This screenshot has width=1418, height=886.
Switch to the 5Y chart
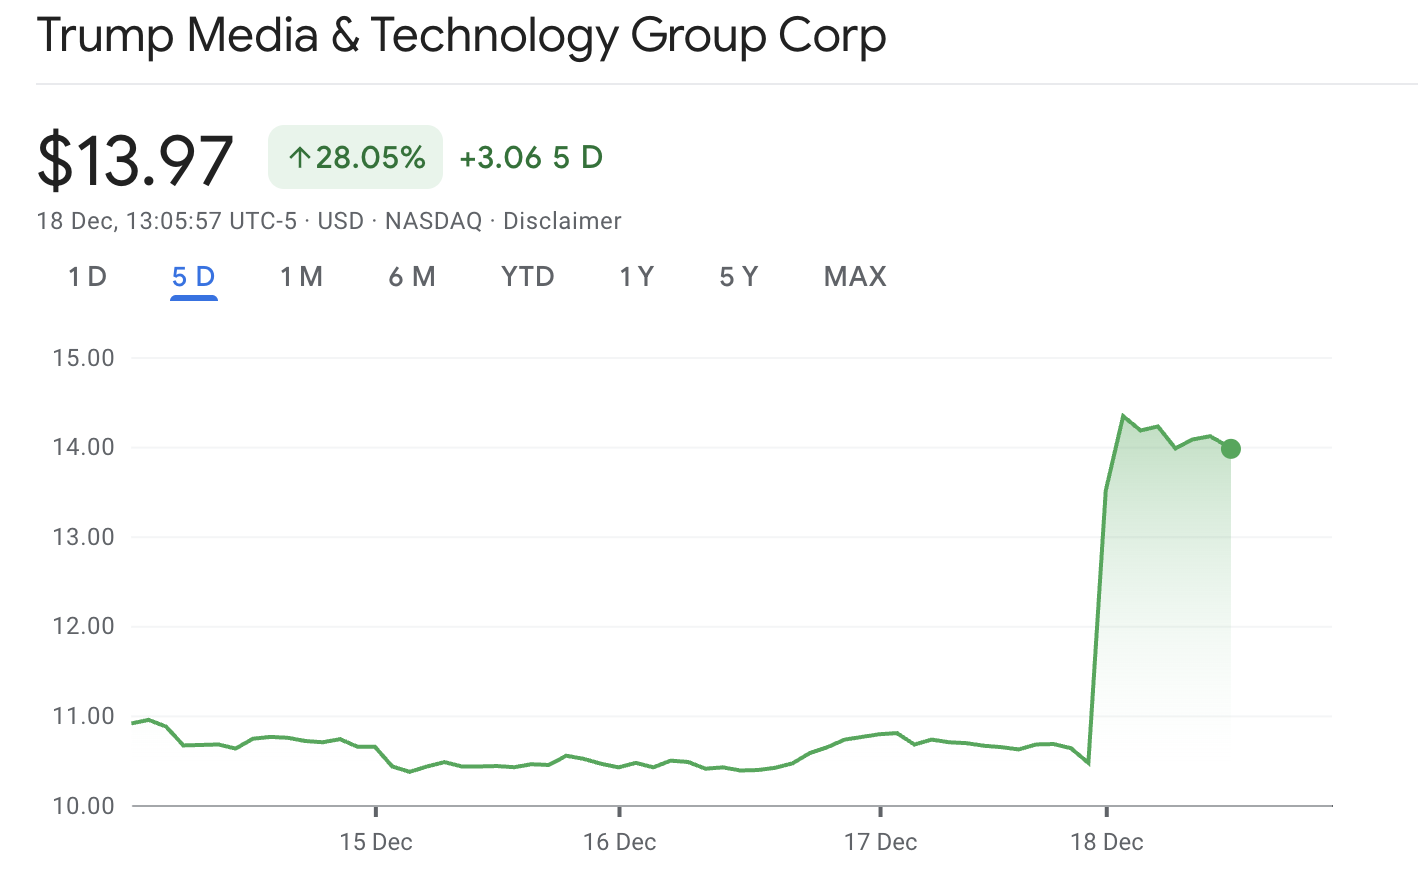pos(738,277)
